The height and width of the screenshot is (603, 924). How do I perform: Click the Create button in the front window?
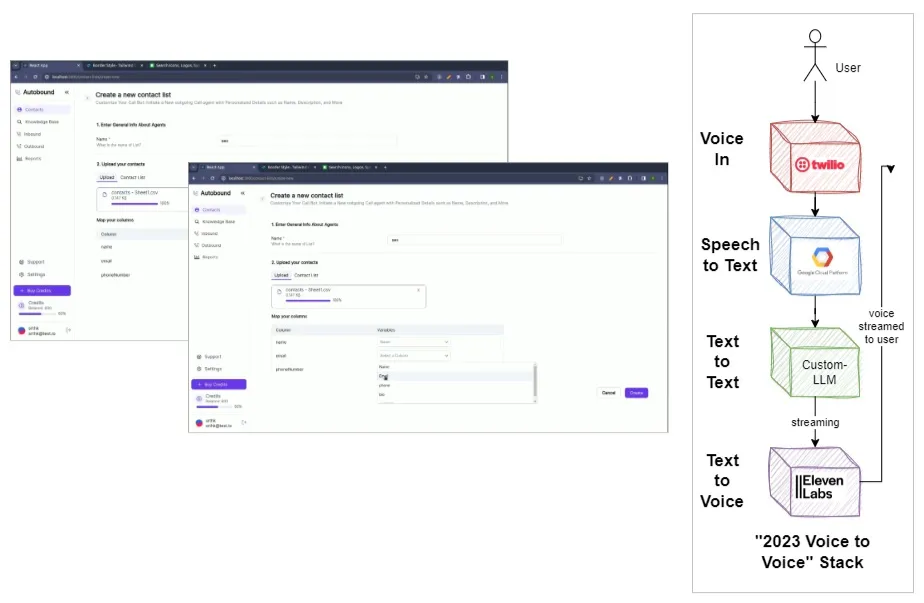pos(636,393)
